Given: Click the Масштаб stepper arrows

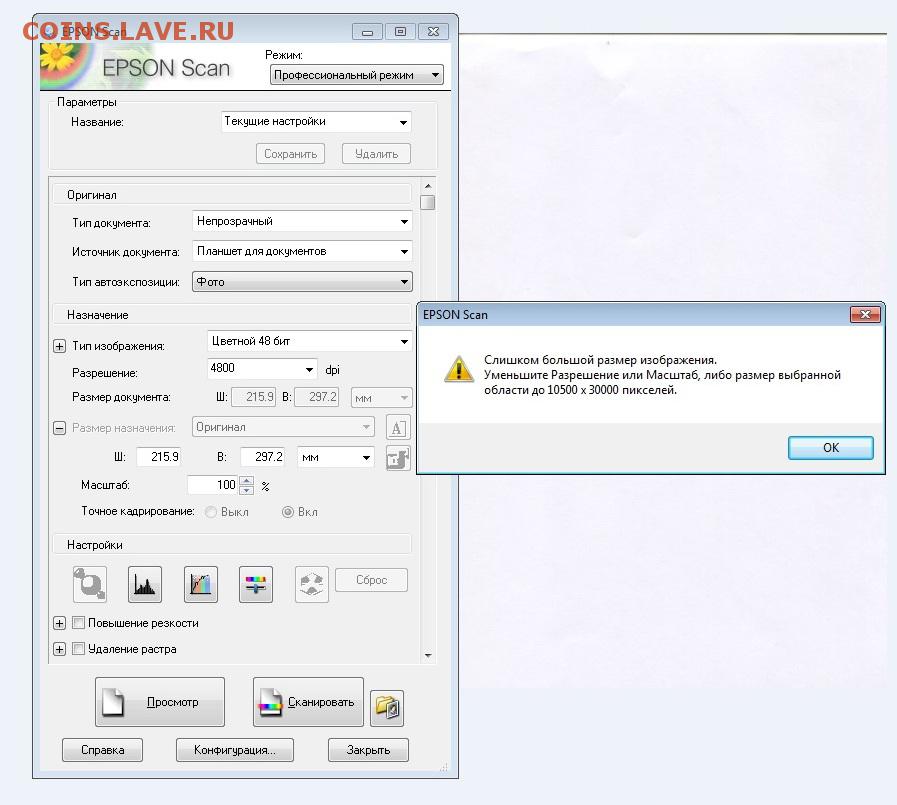Looking at the screenshot, I should 247,485.
